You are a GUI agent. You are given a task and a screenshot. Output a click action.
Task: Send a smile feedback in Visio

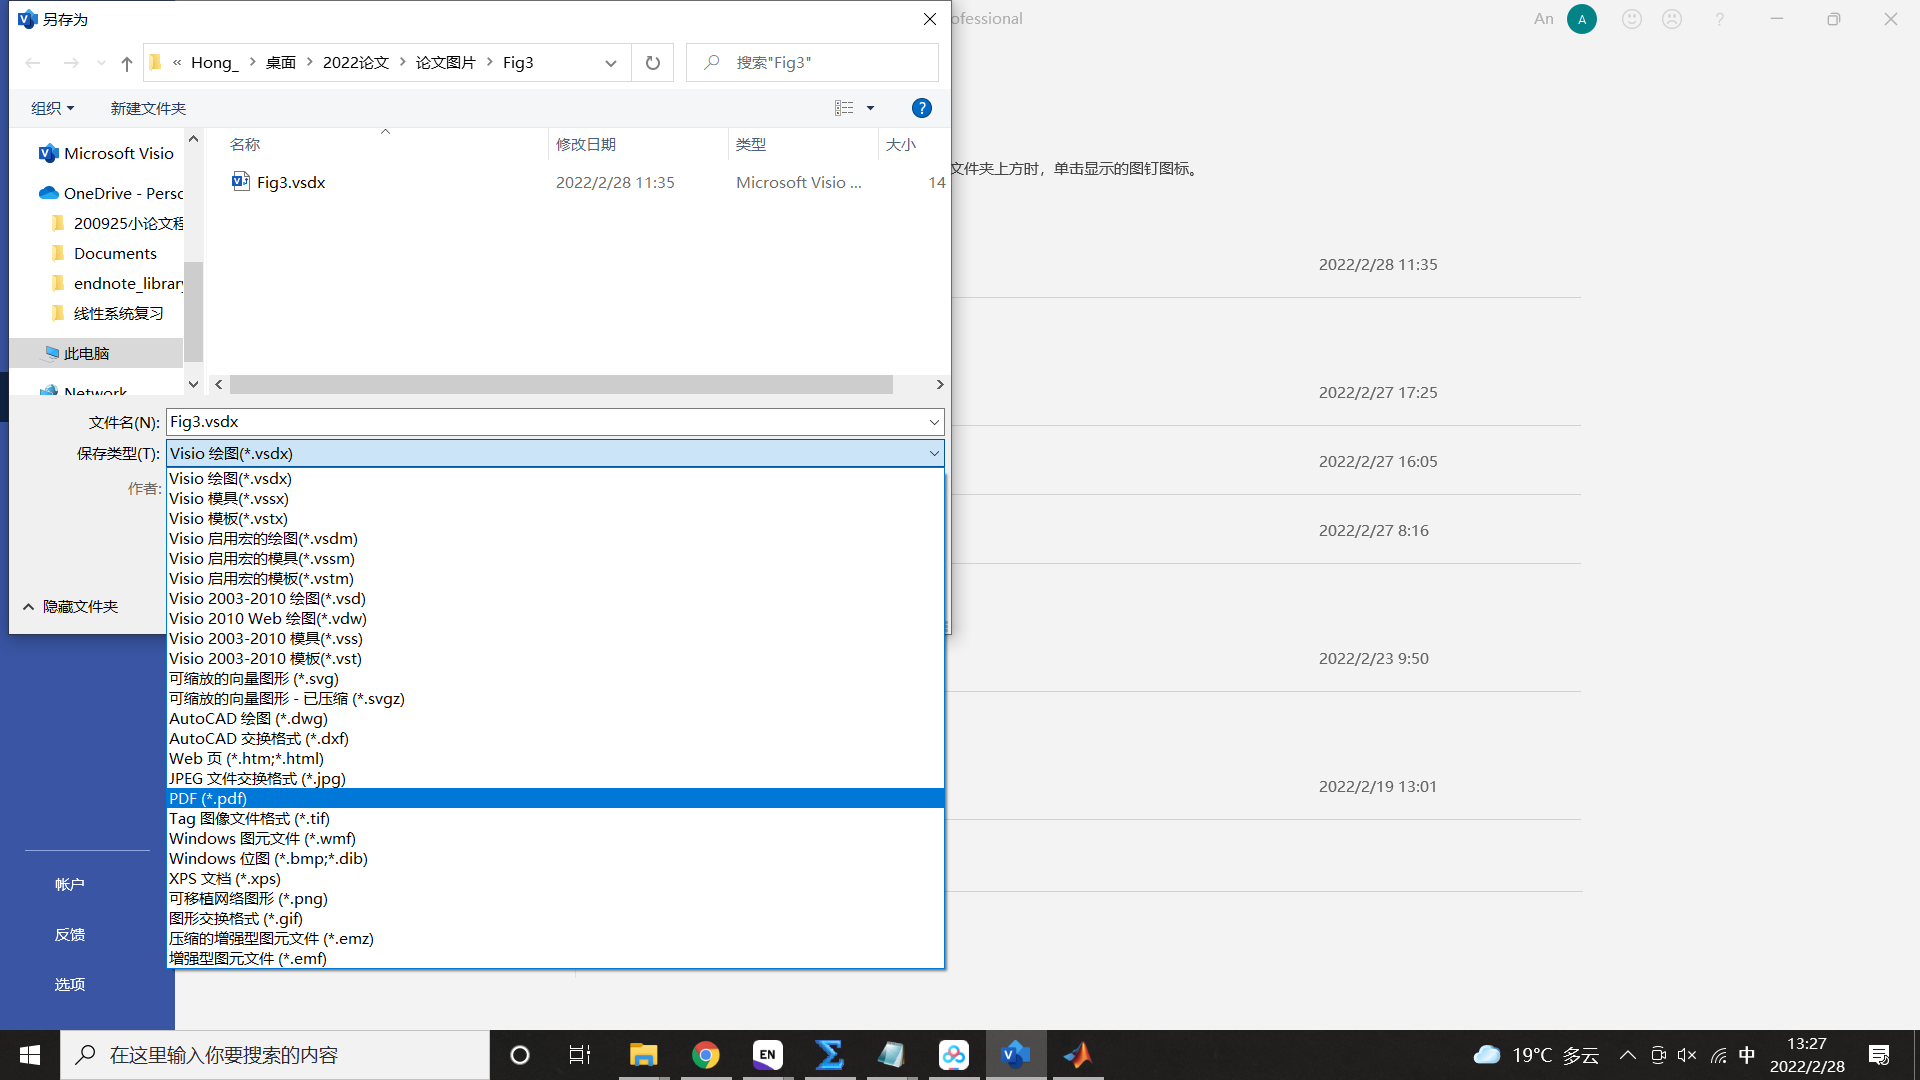click(x=1632, y=19)
